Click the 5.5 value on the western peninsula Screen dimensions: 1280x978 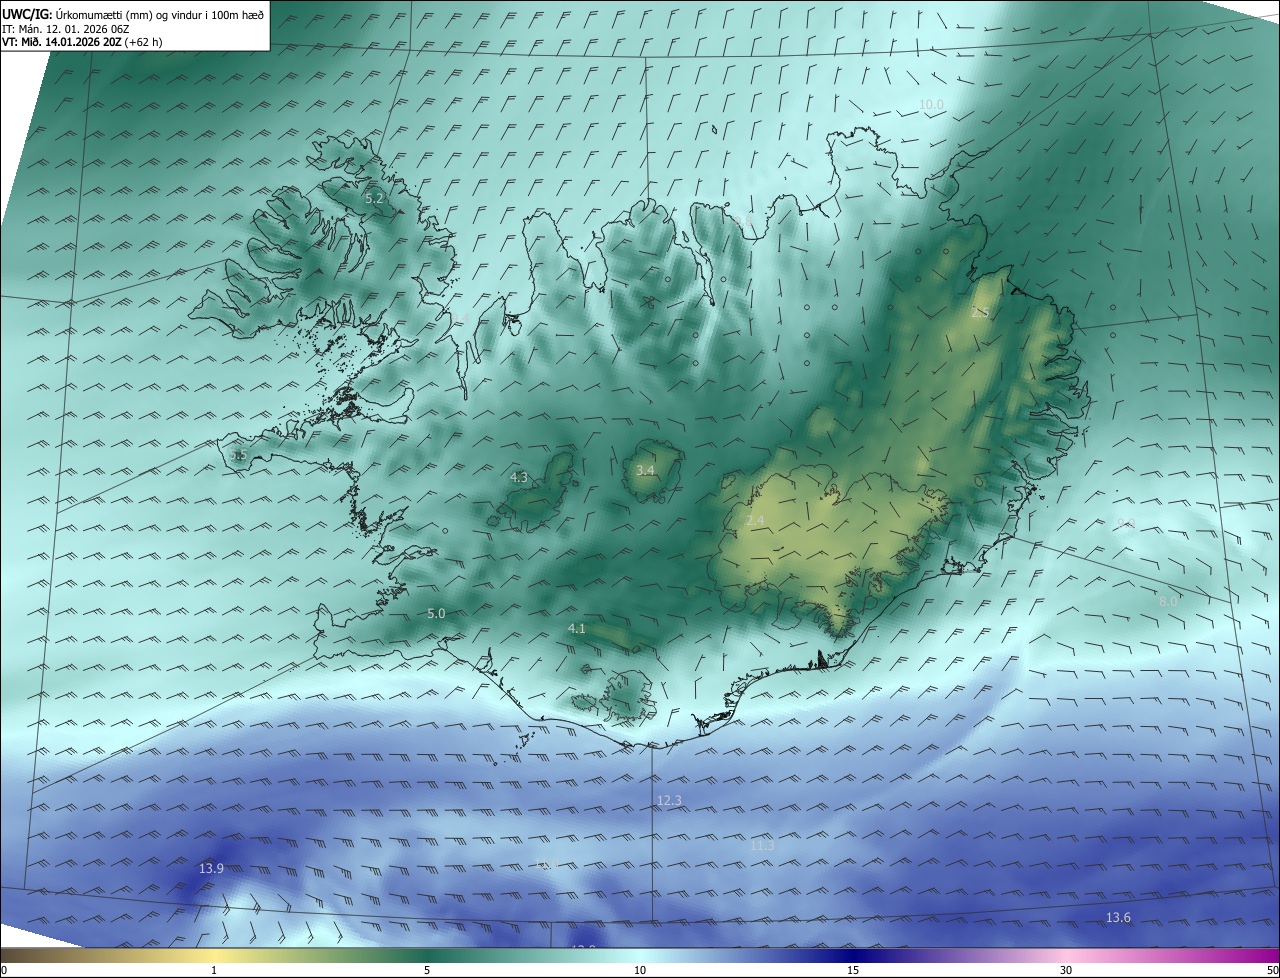[x=238, y=455]
